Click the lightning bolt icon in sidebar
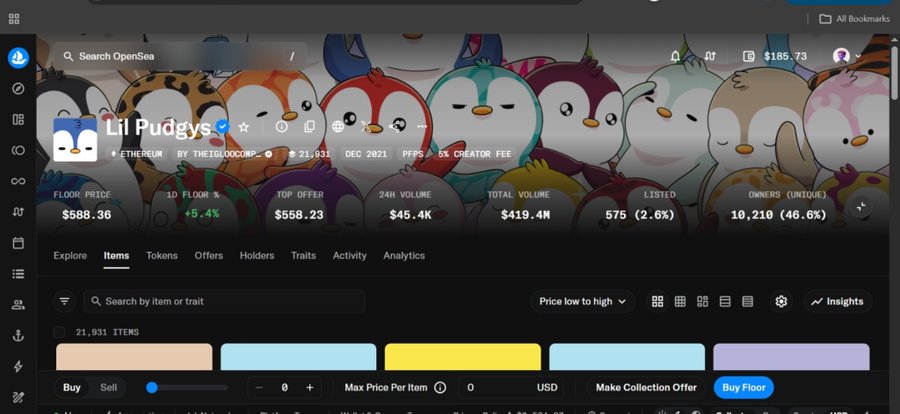The height and width of the screenshot is (414, 900). 18,366
